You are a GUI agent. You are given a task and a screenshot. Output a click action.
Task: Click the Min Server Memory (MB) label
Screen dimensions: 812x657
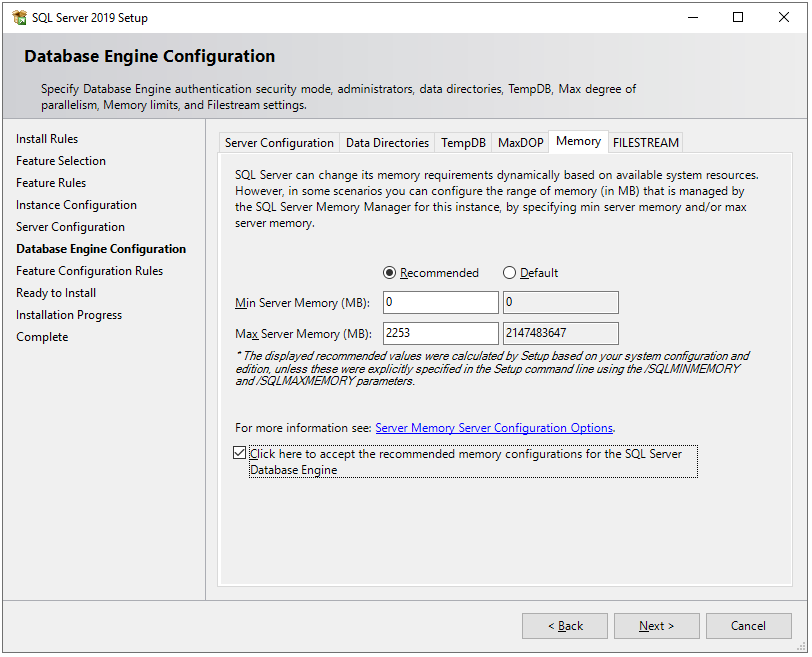(302, 303)
